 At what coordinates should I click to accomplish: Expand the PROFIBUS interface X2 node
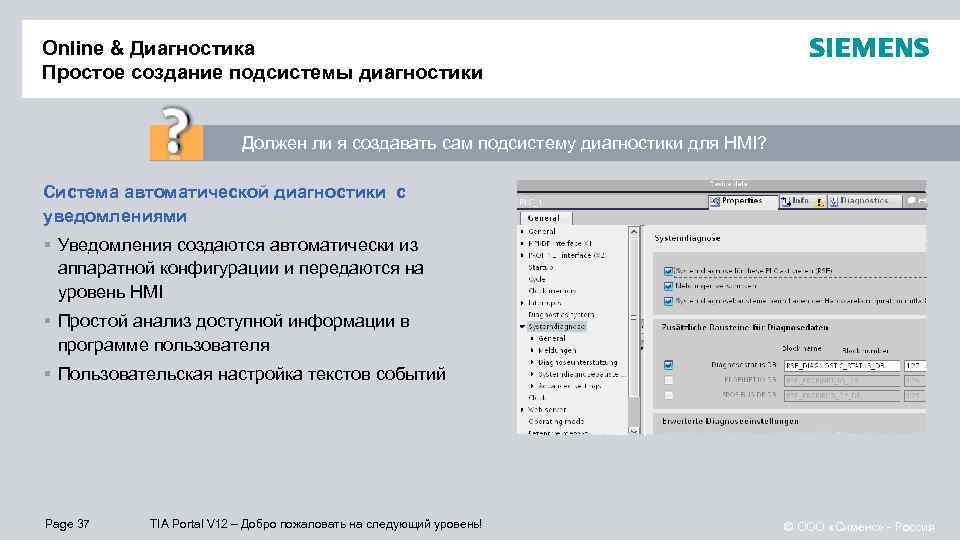click(x=522, y=255)
